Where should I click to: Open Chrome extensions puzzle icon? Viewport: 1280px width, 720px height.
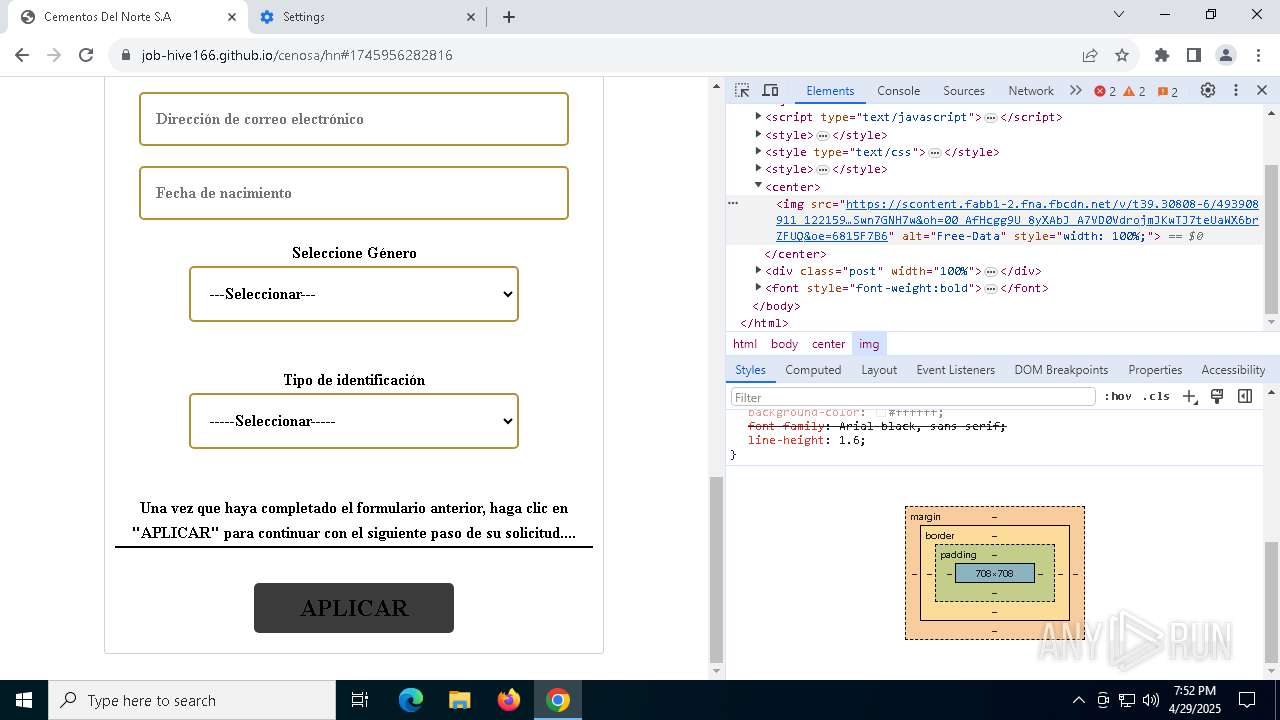(x=1162, y=55)
